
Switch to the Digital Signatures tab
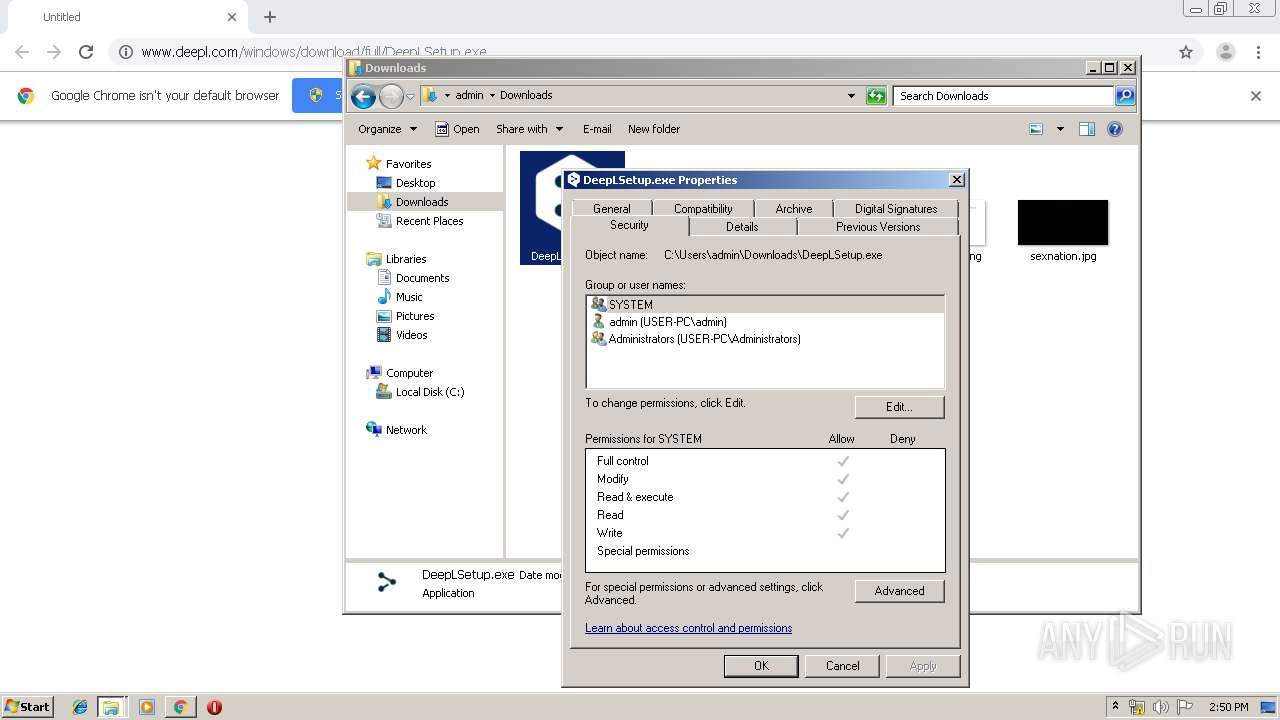(896, 209)
